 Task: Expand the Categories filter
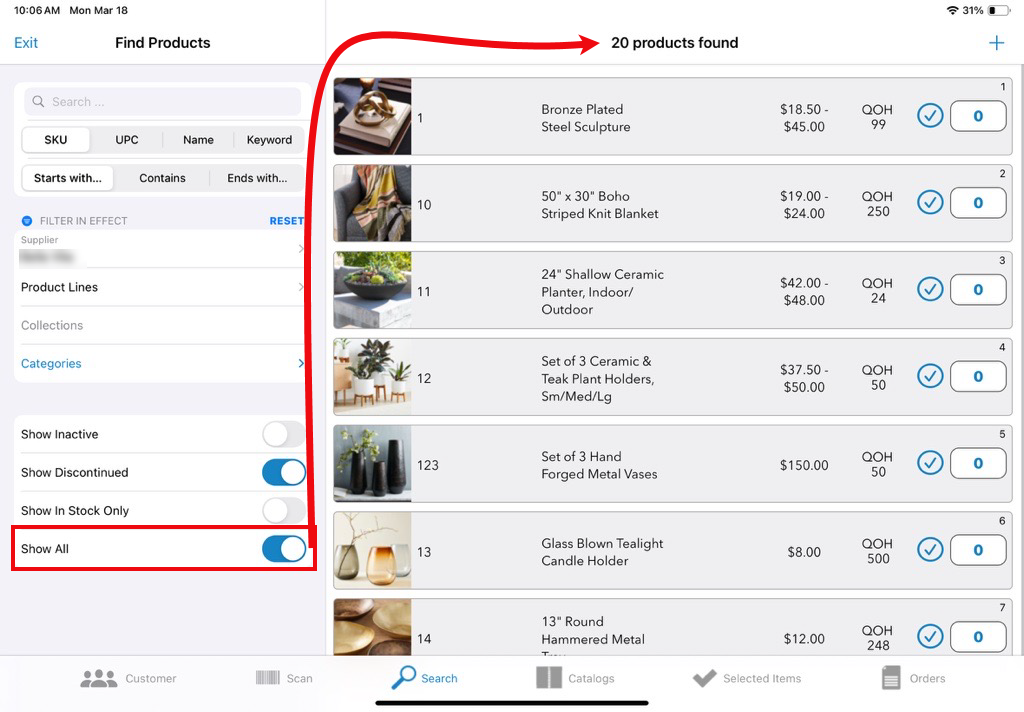(x=162, y=364)
